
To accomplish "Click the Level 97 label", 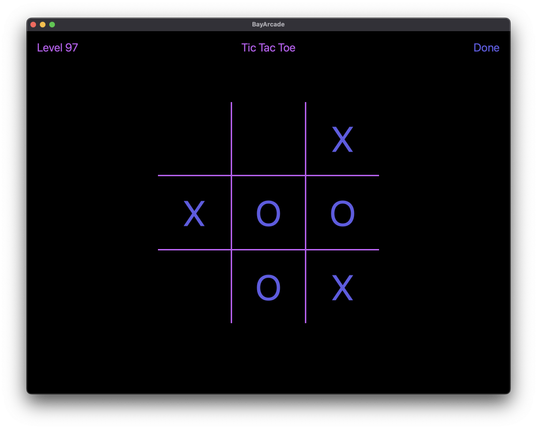I will 58,48.
